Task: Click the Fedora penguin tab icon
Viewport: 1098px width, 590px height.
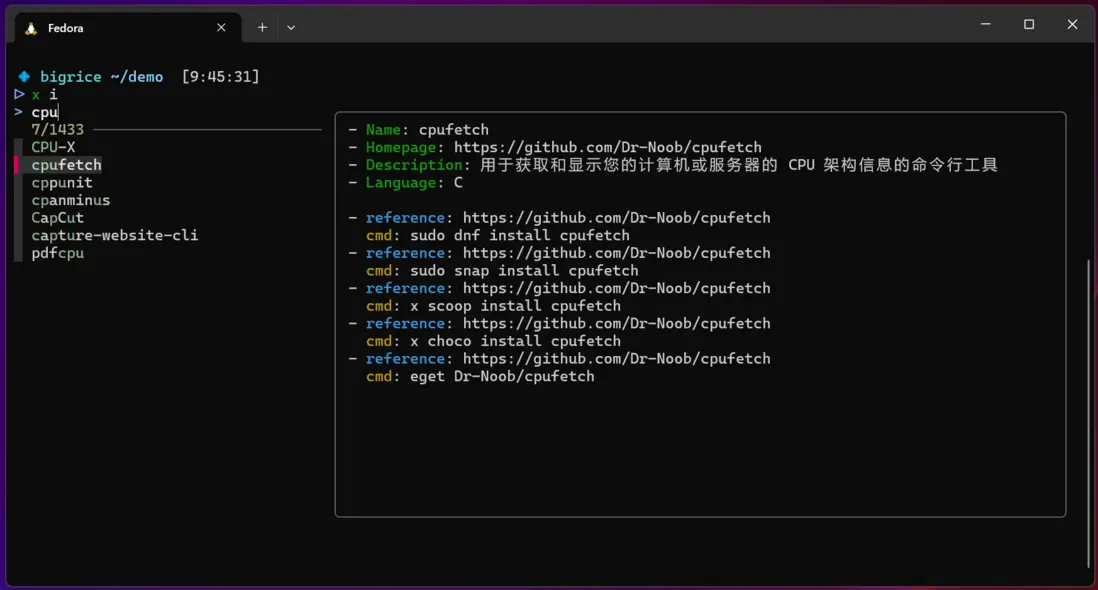Action: point(31,28)
